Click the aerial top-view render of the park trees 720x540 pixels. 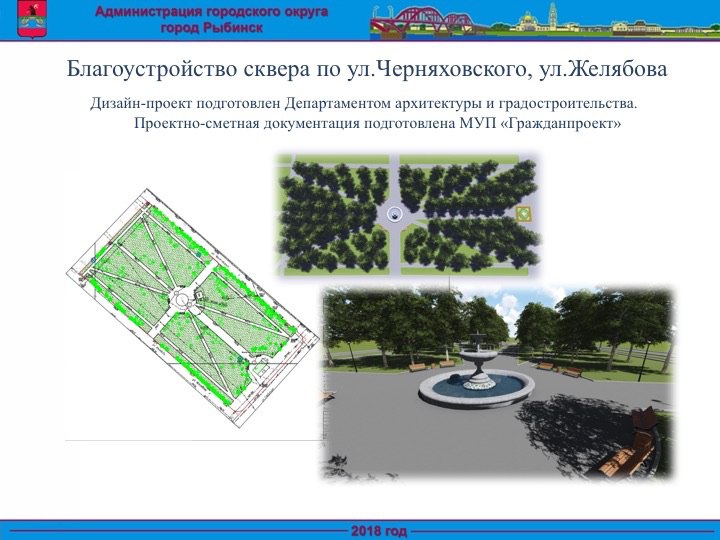[x=408, y=215]
